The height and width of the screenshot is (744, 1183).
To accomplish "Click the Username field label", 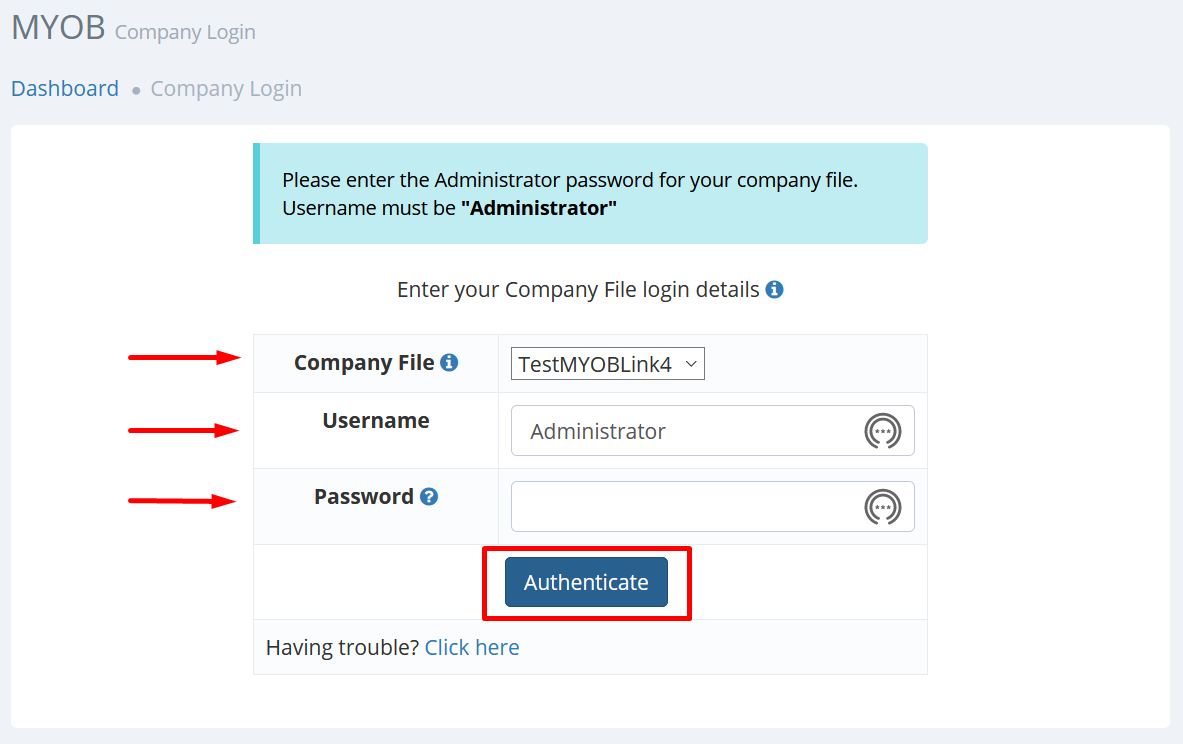I will (x=376, y=421).
